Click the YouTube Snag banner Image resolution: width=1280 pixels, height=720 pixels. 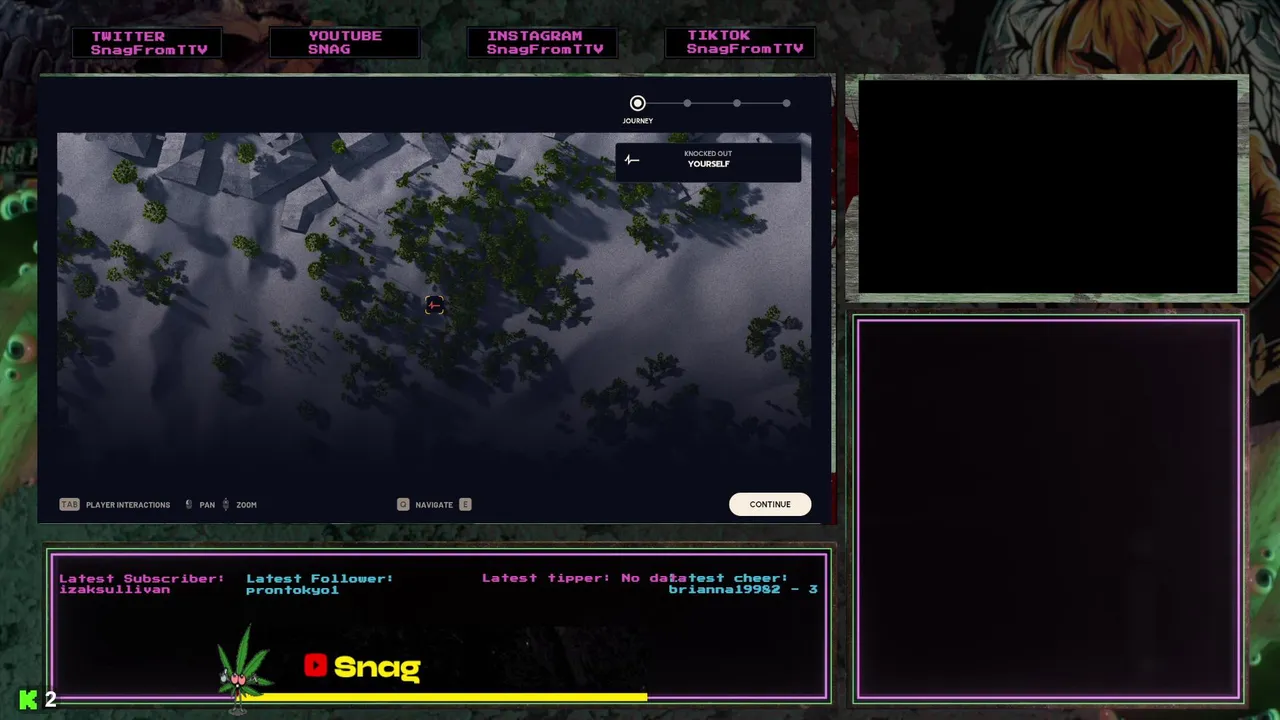point(344,43)
